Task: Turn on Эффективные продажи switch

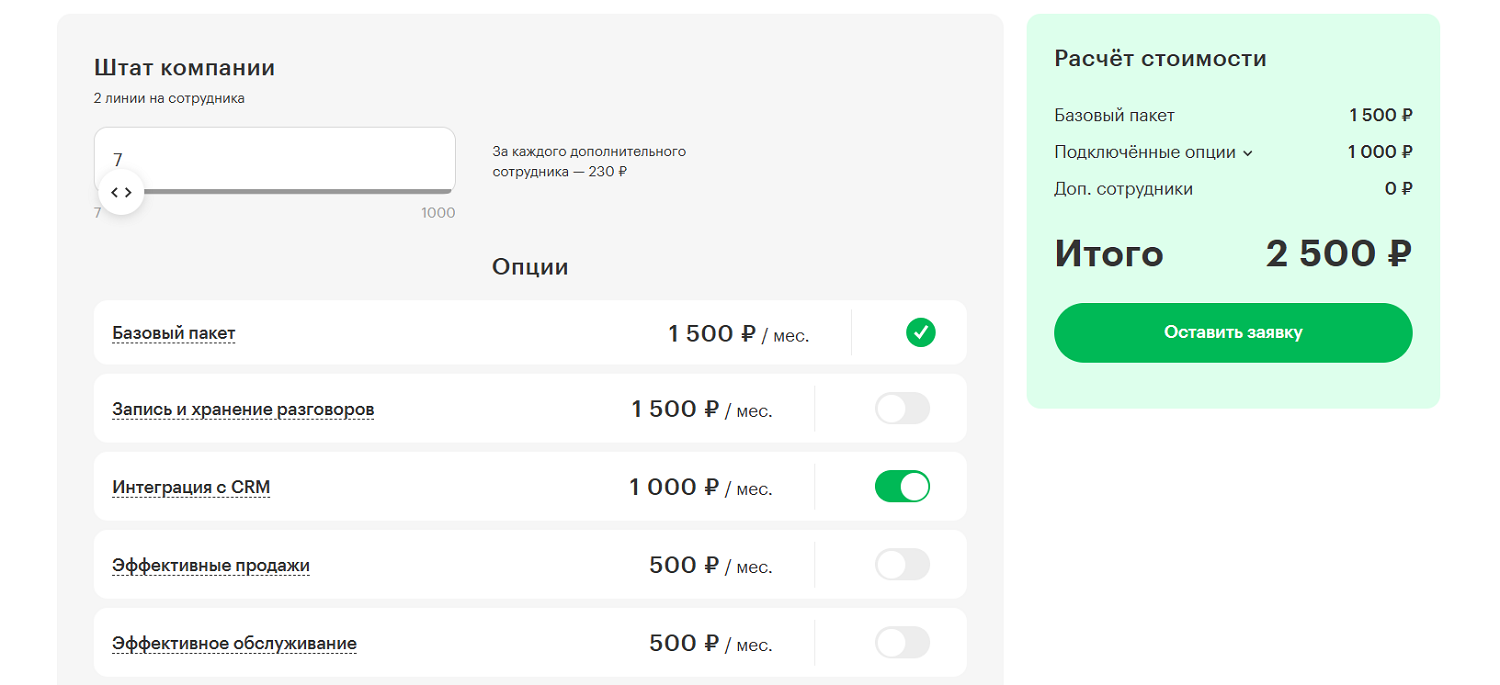Action: pyautogui.click(x=902, y=565)
